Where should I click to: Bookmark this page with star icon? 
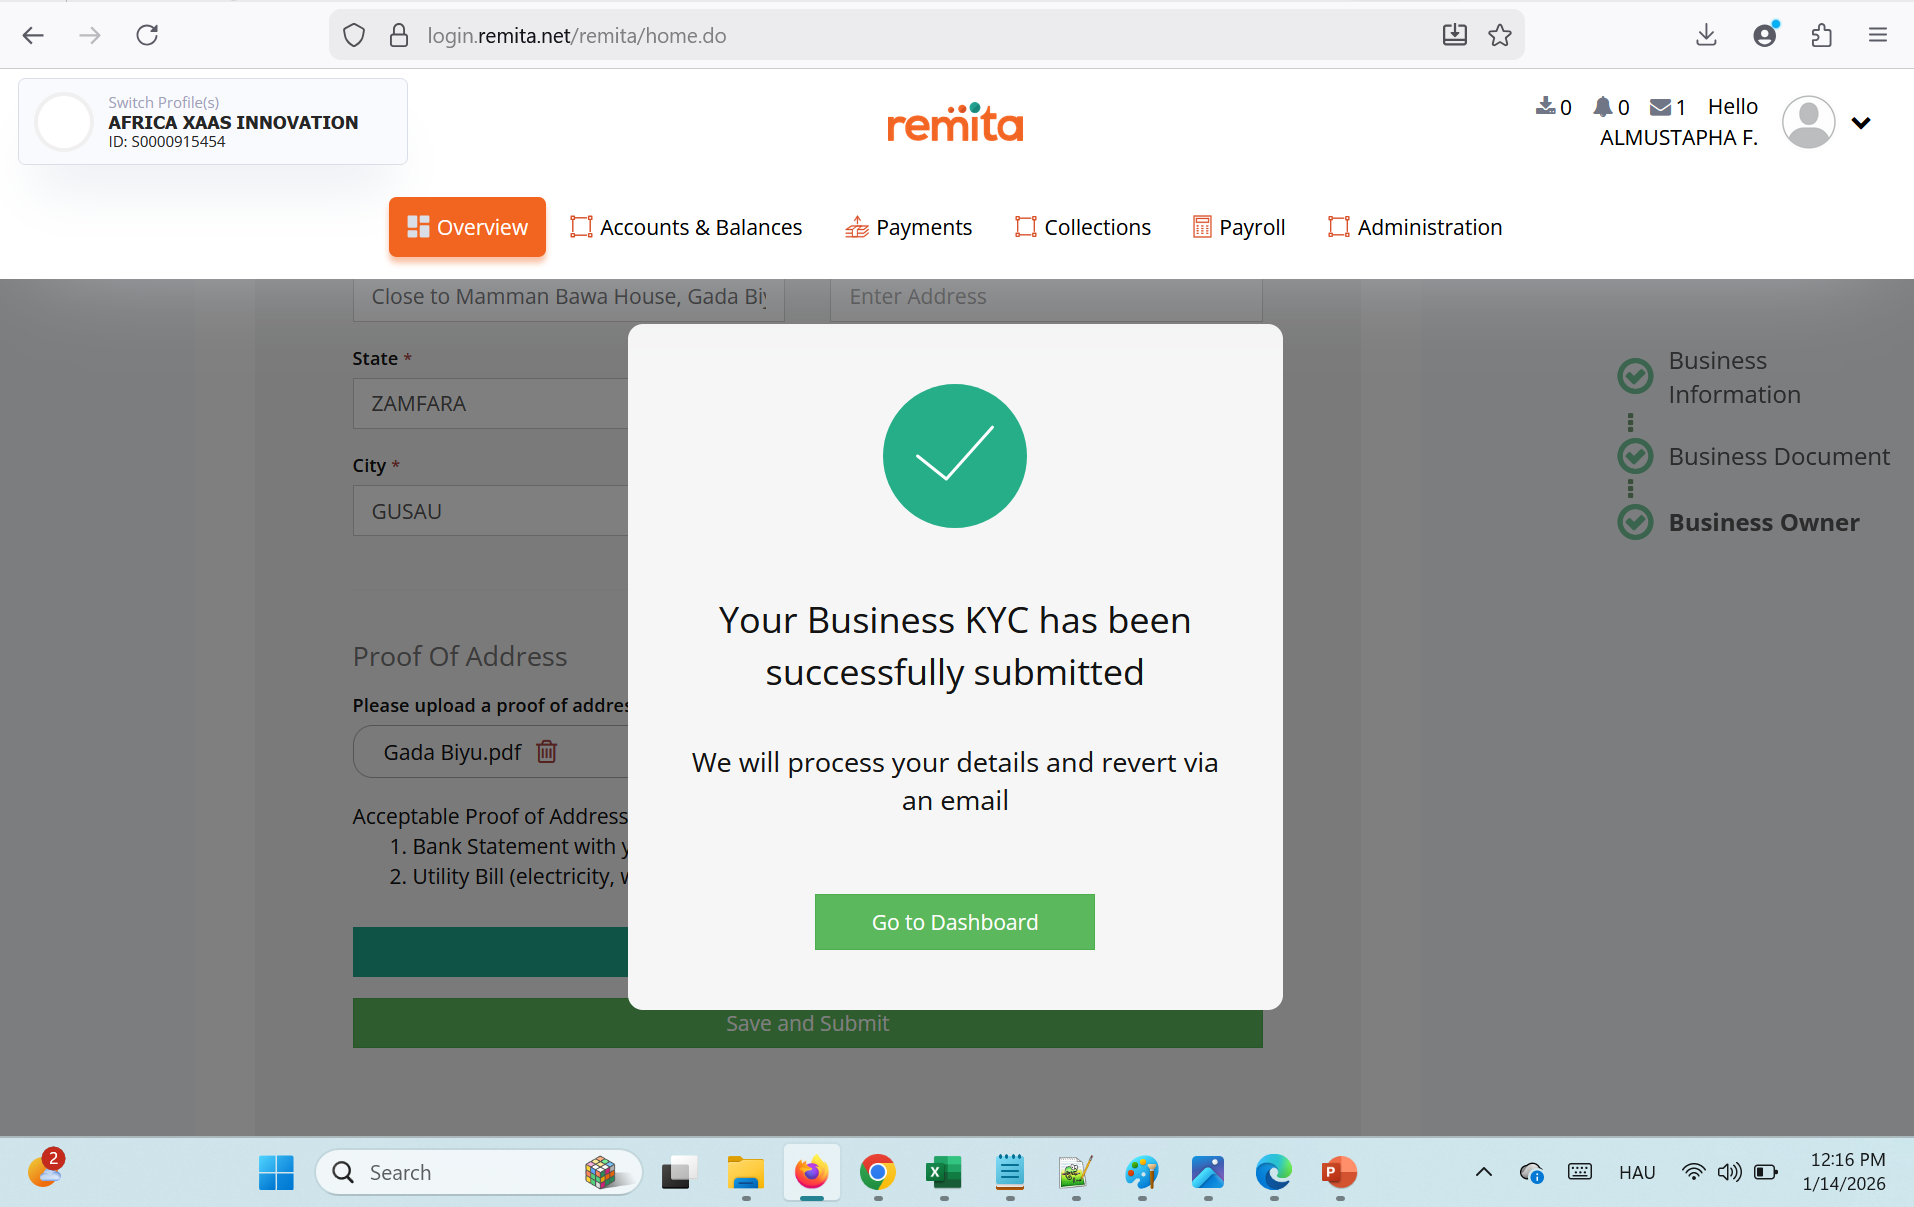coord(1500,36)
